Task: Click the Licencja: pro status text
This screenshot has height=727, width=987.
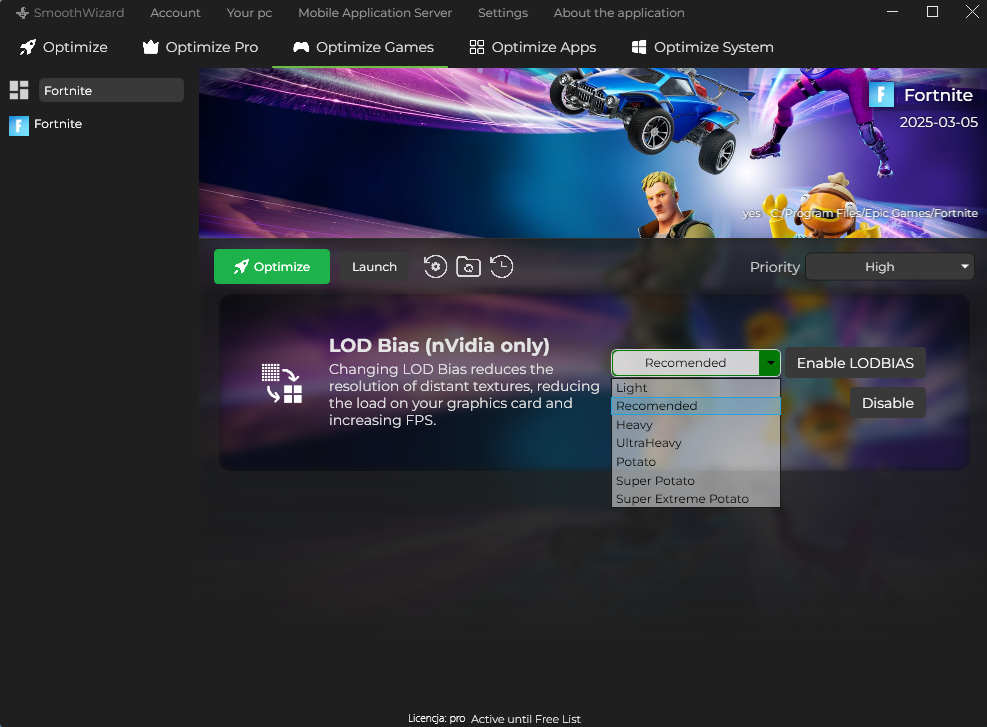Action: pos(436,718)
